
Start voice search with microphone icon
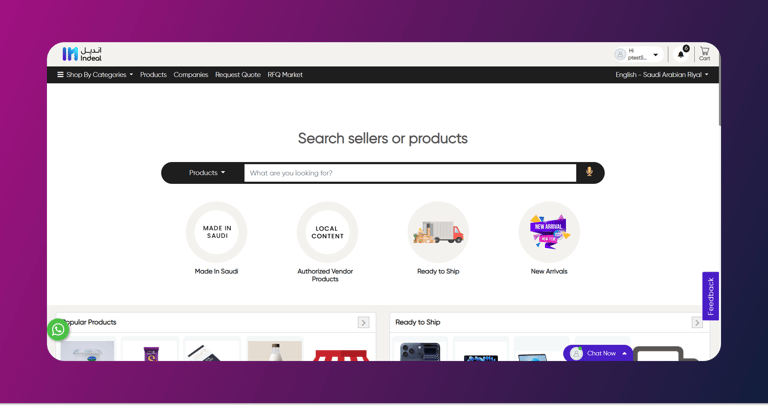(x=589, y=172)
